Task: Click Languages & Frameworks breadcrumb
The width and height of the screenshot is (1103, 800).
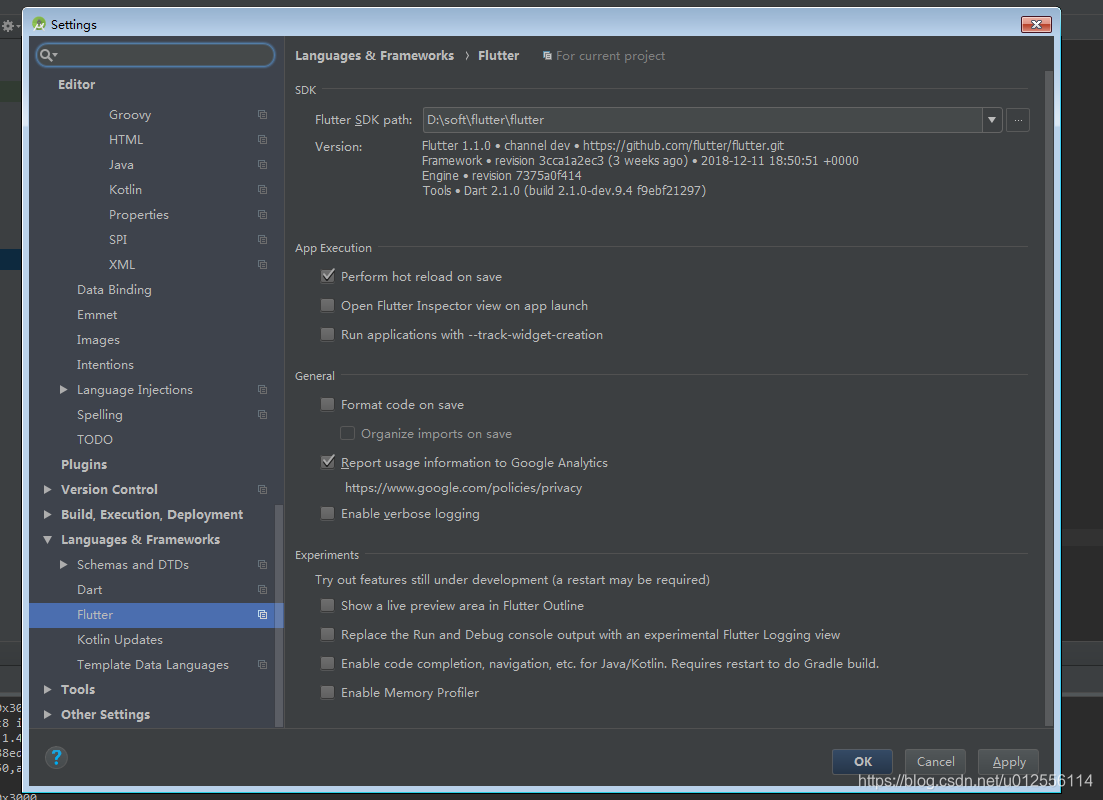Action: (374, 56)
